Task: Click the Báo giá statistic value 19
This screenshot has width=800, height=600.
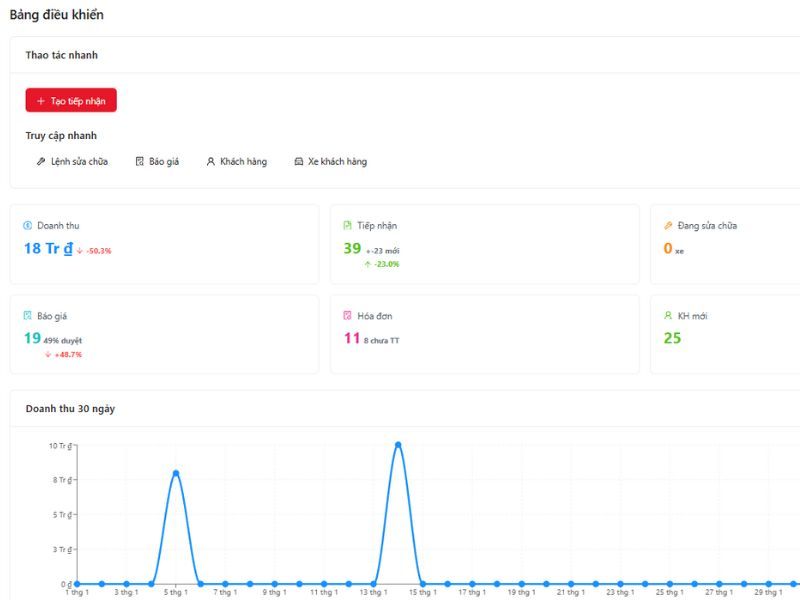Action: point(32,339)
